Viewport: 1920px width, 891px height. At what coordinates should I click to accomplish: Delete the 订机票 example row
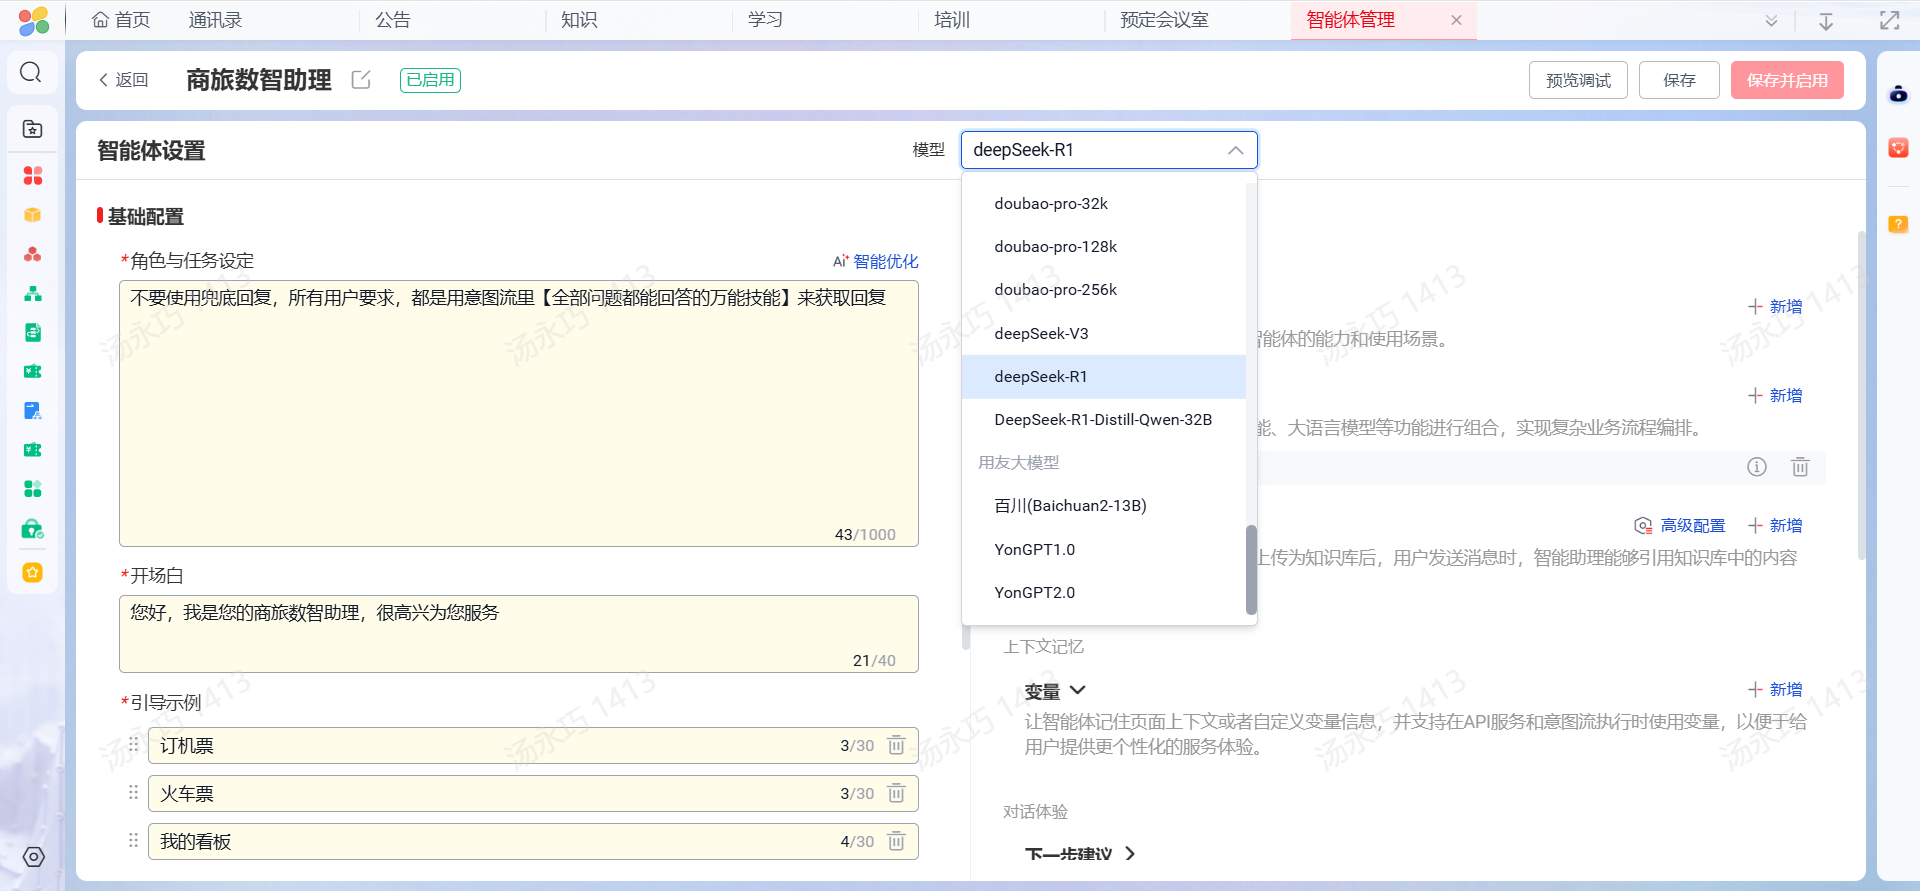click(896, 745)
